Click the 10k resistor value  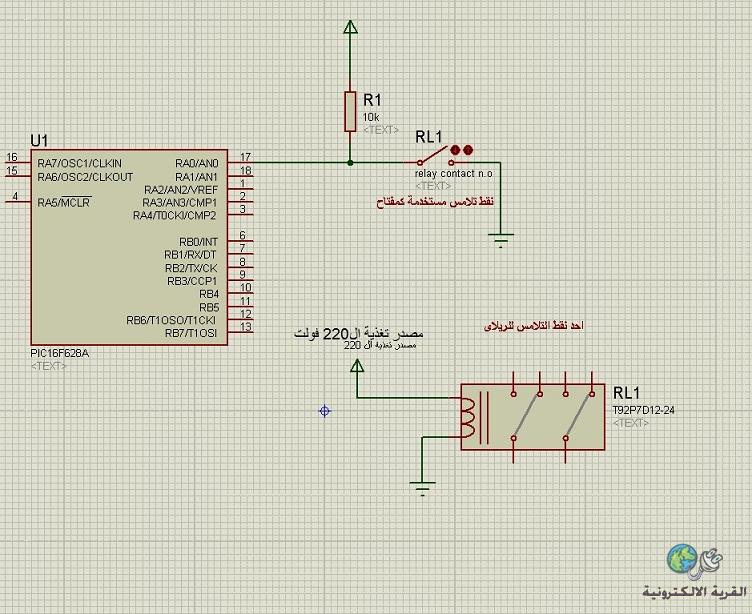click(371, 117)
